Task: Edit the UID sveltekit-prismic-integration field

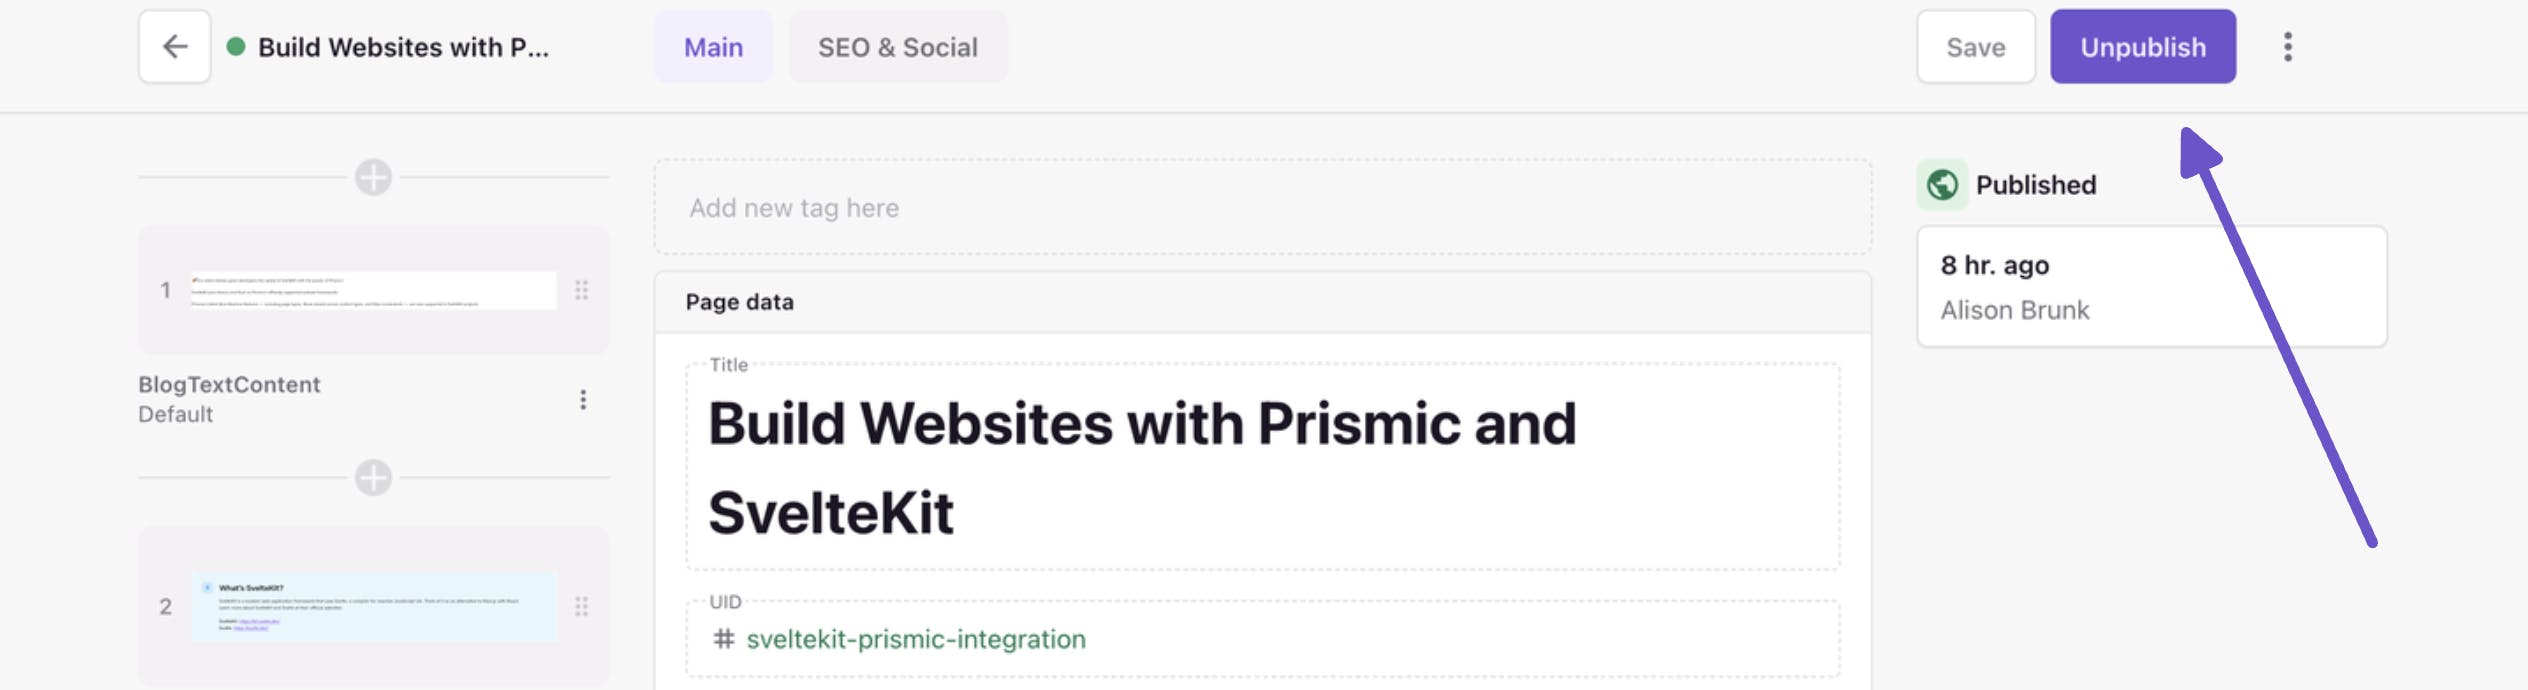Action: pyautogui.click(x=915, y=639)
